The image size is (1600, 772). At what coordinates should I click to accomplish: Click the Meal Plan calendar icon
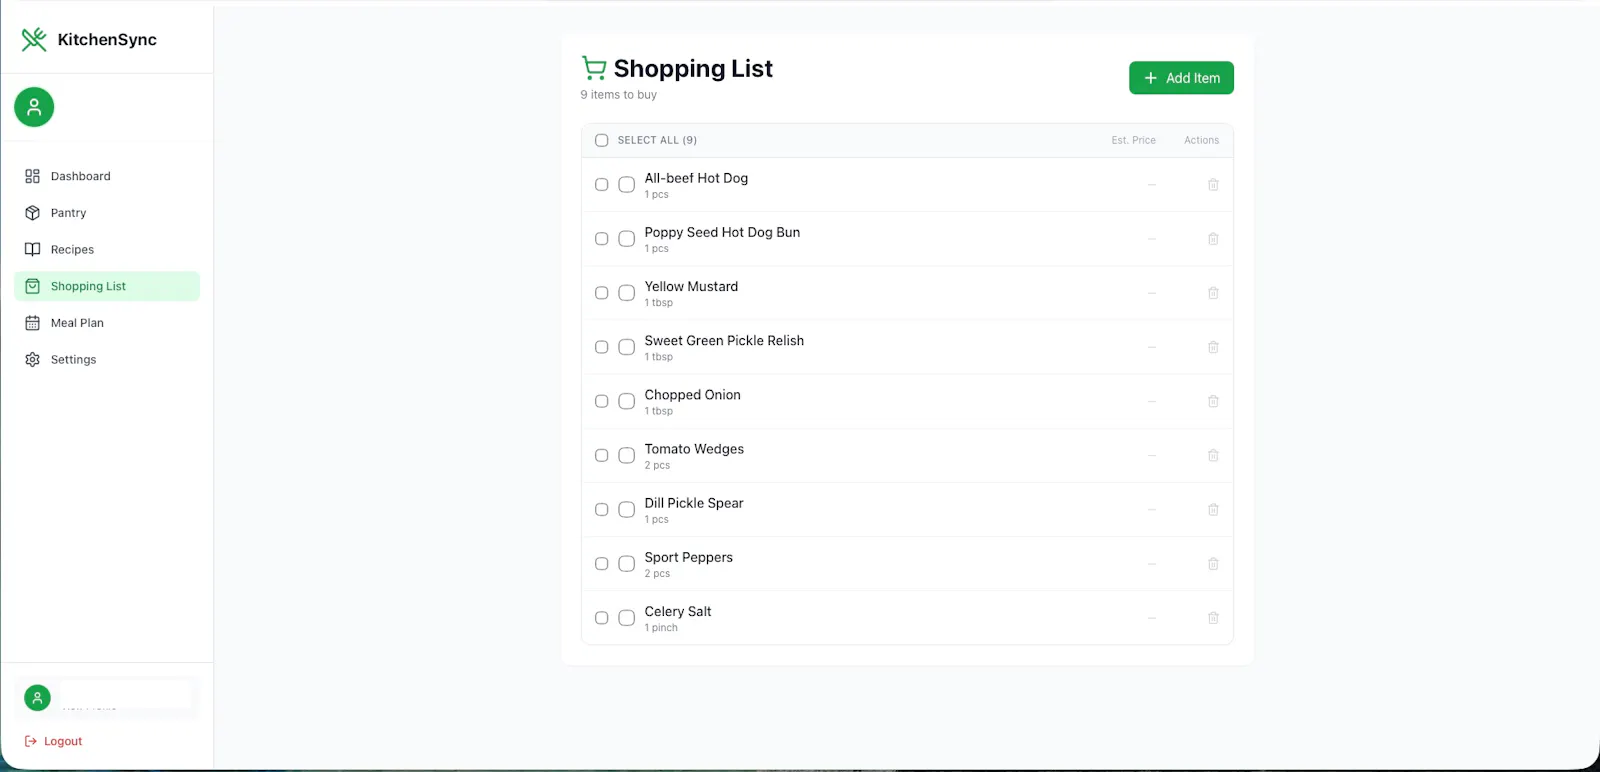coord(32,323)
